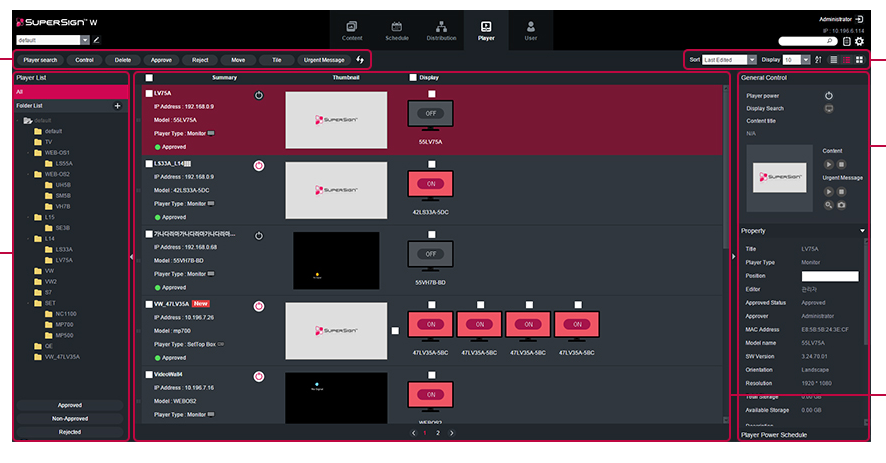Click the Player power icon in General Control
The image size is (886, 463).
pos(829,95)
